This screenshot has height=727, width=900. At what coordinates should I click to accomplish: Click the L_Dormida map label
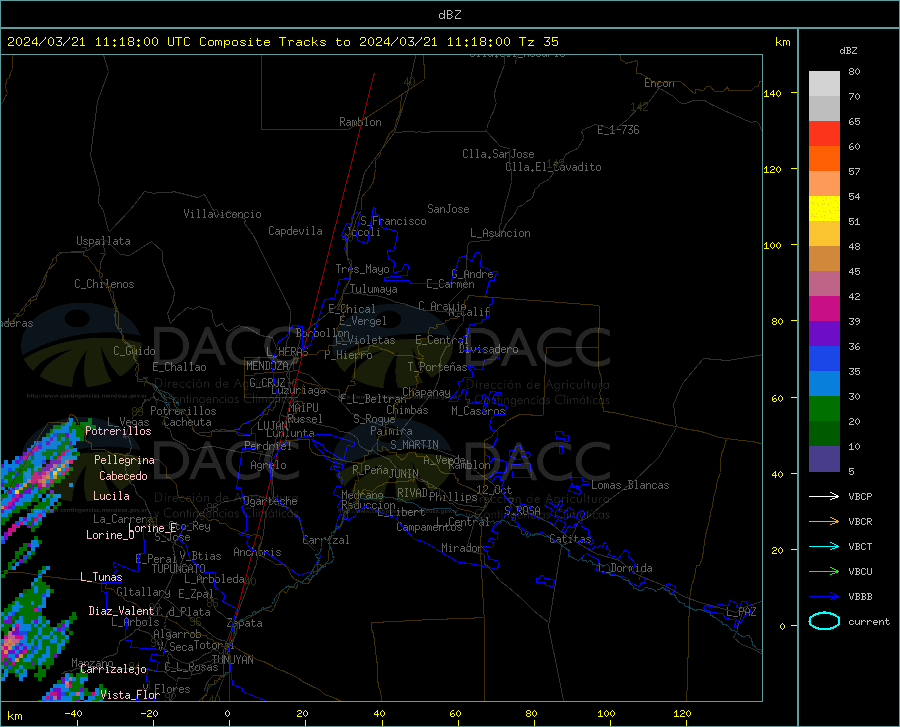pyautogui.click(x=623, y=568)
